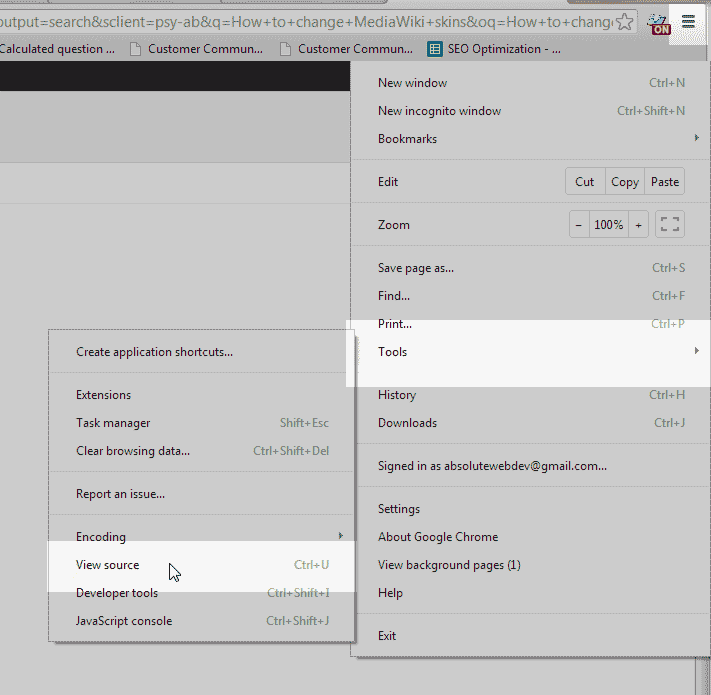Choose Print... from menu
Viewport: 711px width, 695px height.
531,324
